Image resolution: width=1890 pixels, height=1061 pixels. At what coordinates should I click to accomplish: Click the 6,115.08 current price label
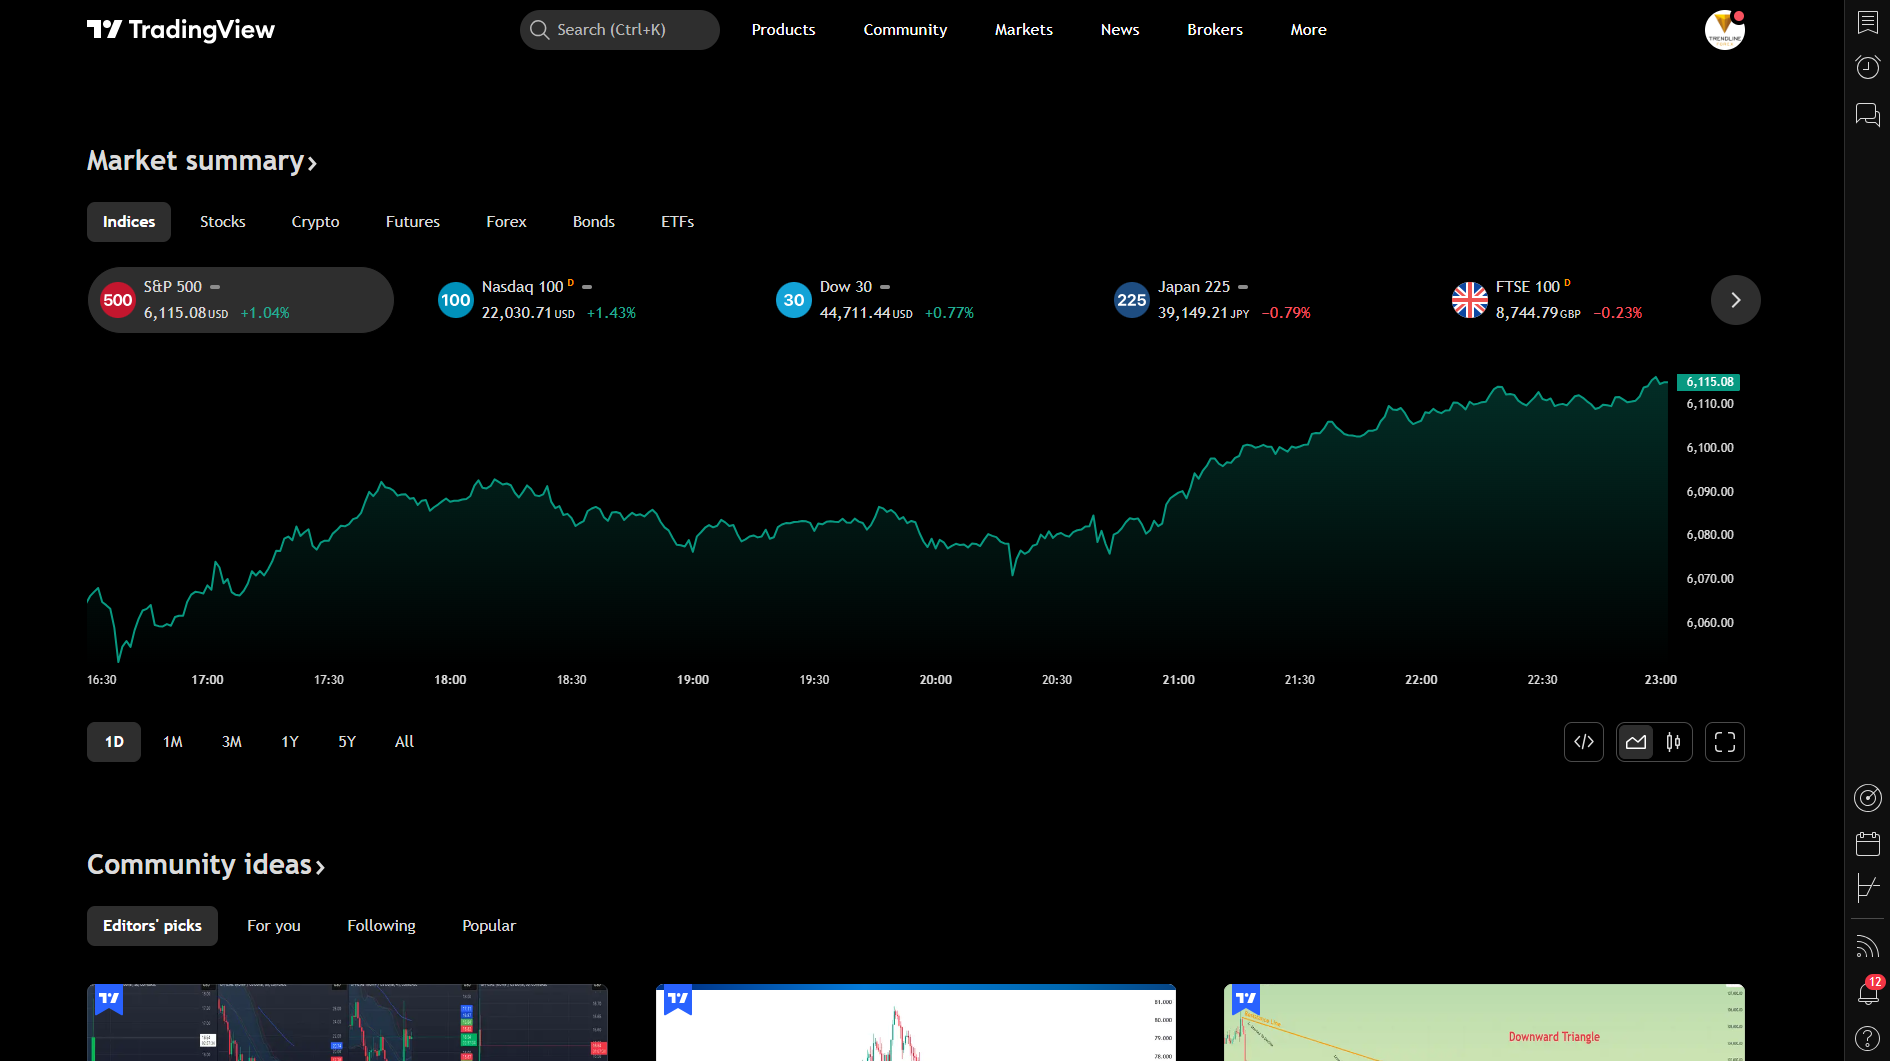click(x=1709, y=382)
